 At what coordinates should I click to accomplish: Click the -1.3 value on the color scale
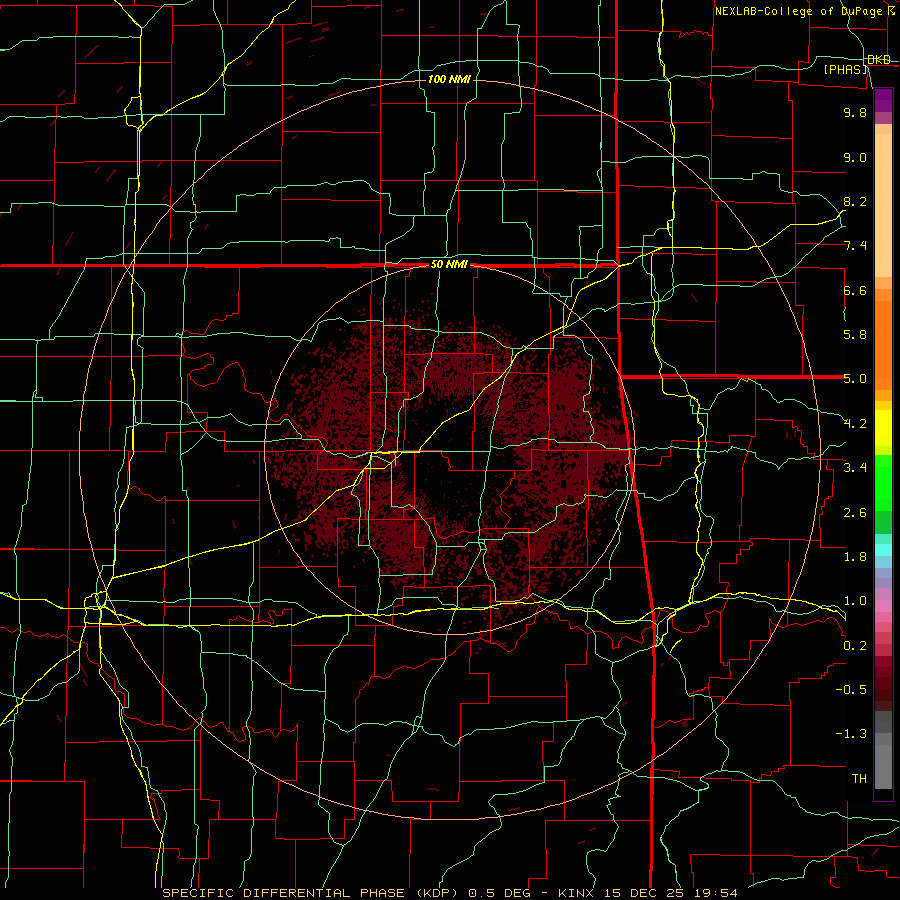[851, 734]
